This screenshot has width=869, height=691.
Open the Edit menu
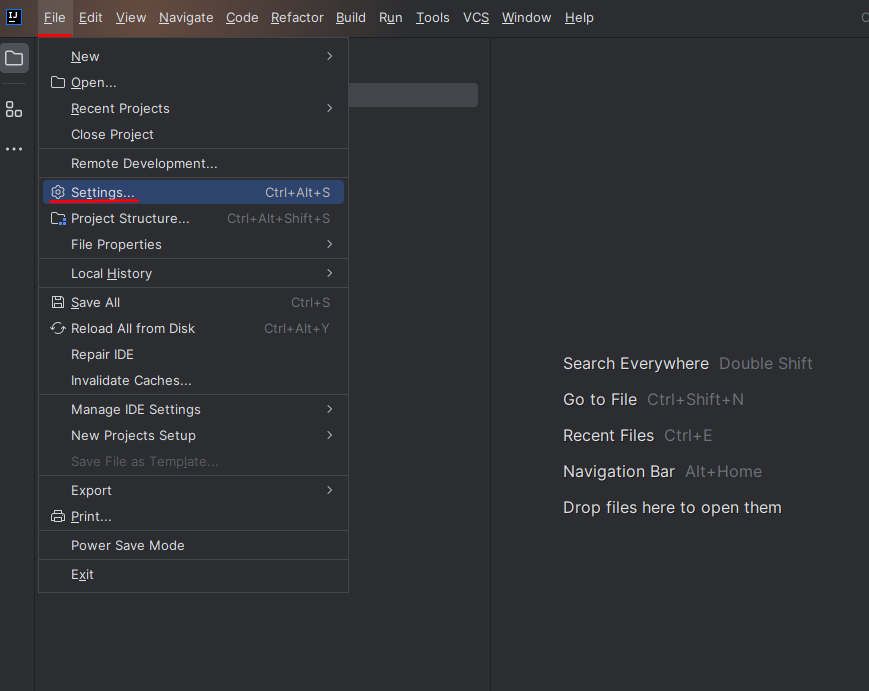point(90,18)
